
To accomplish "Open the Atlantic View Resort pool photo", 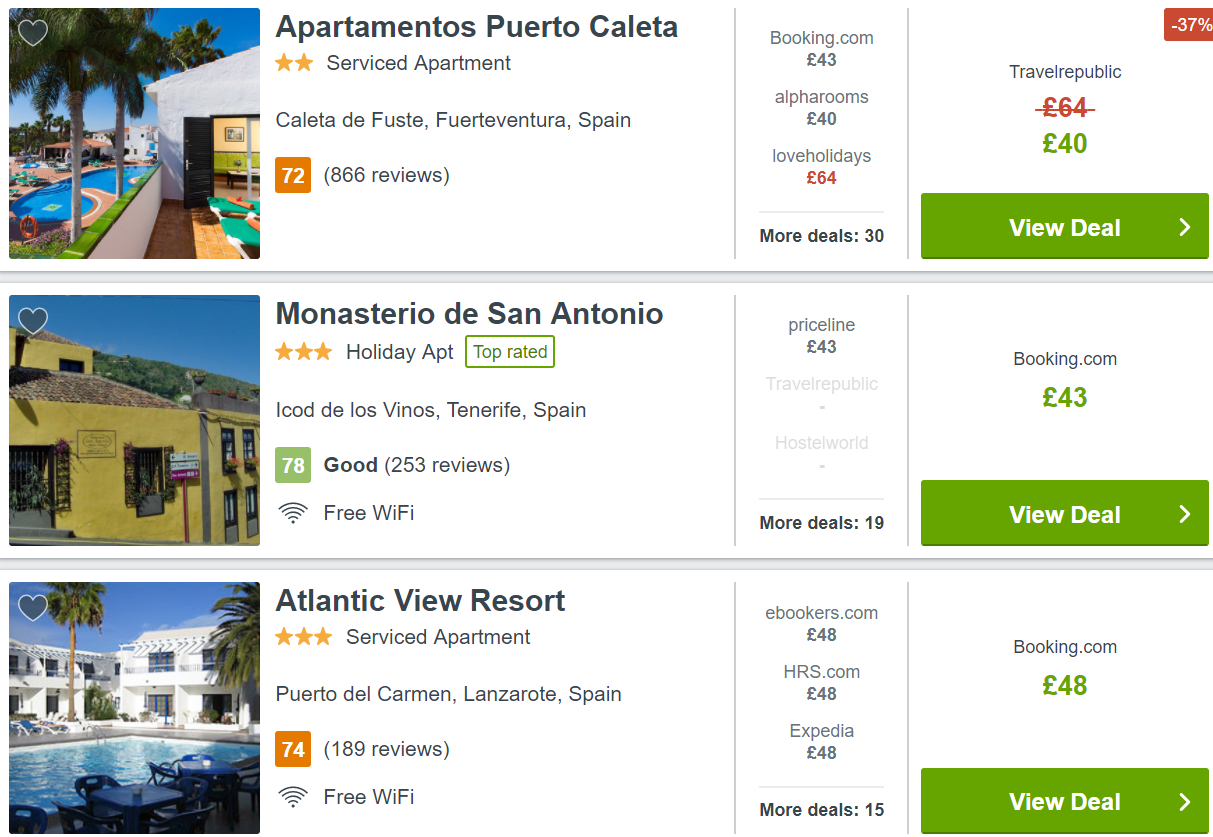I will (x=134, y=708).
